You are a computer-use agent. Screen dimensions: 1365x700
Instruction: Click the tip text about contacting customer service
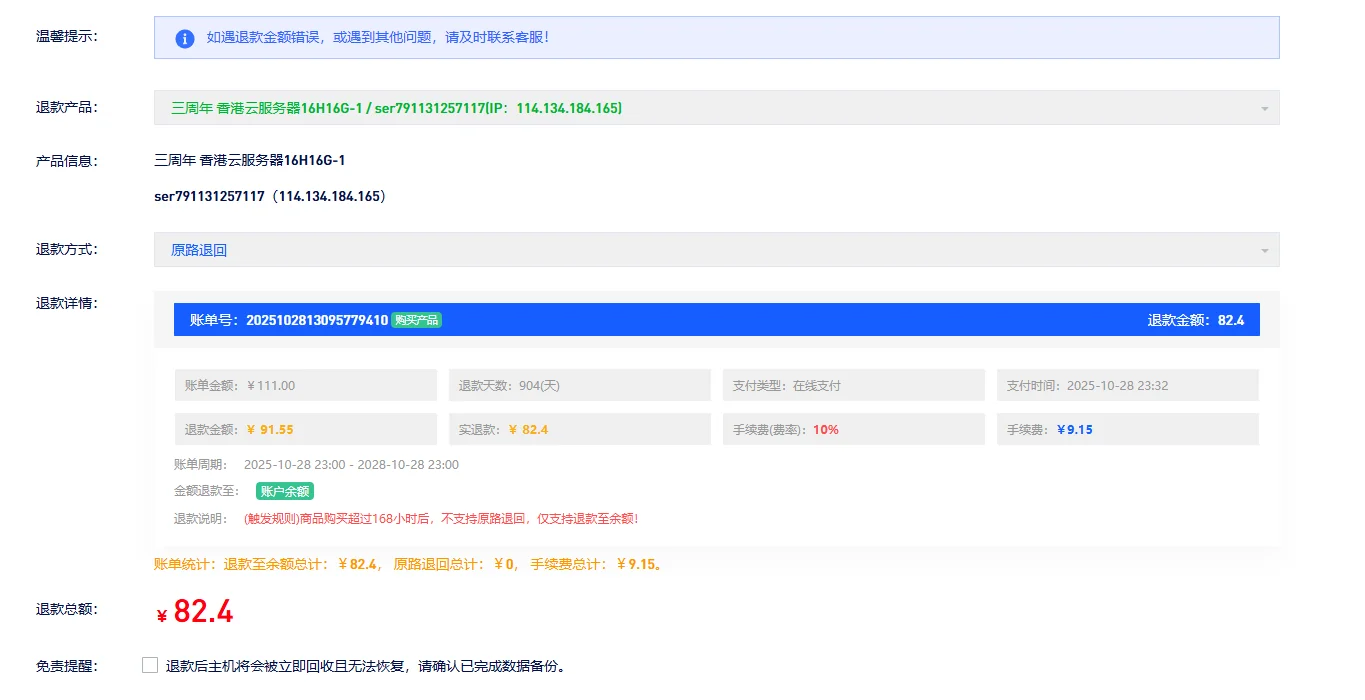tap(378, 38)
